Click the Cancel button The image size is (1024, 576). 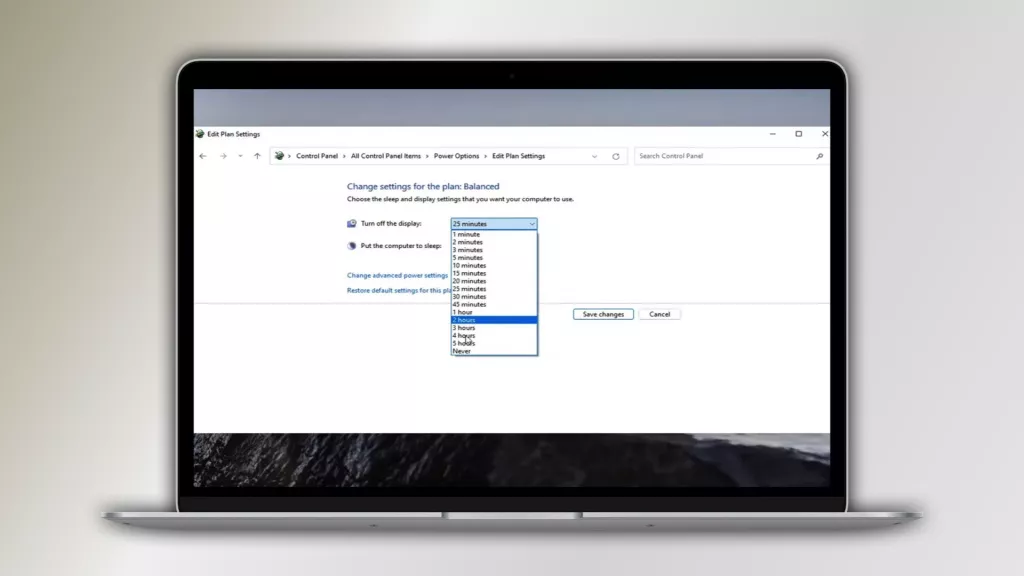[660, 314]
